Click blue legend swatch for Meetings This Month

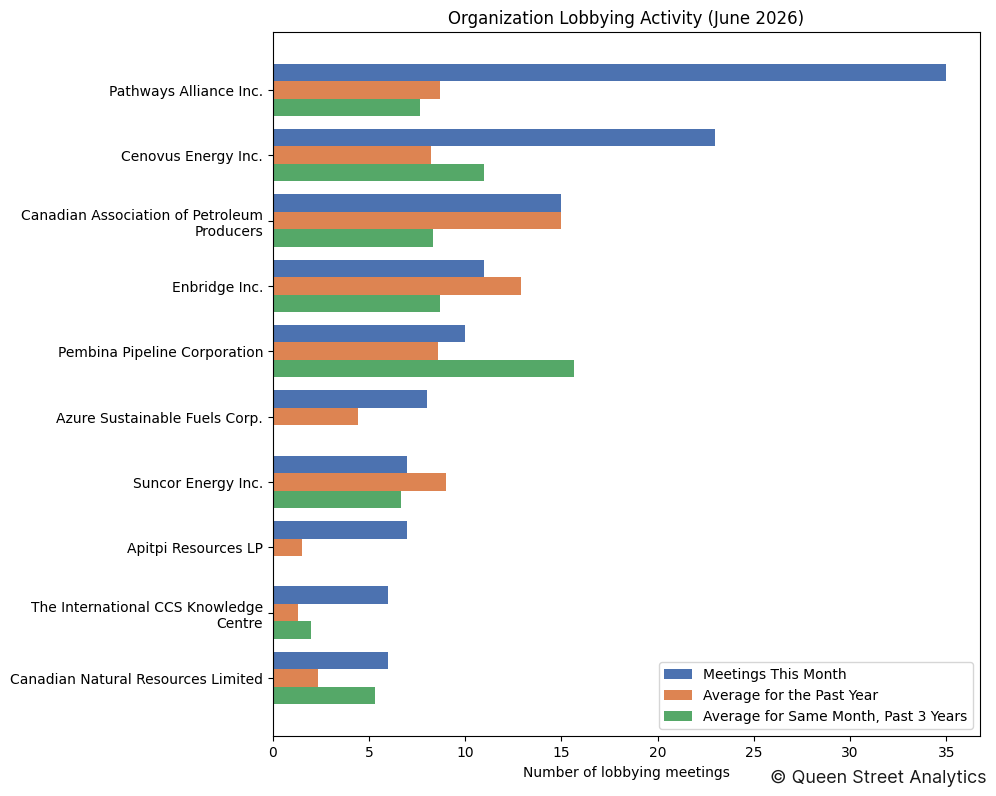pos(678,674)
